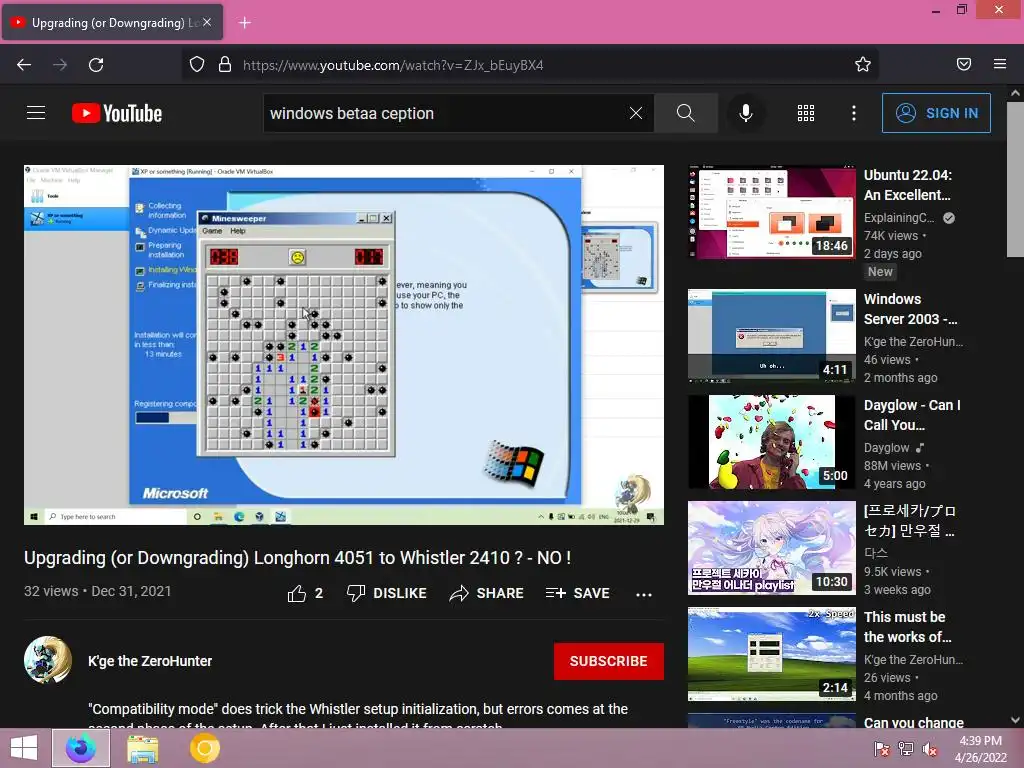The width and height of the screenshot is (1024, 768).
Task: Open tracking protection shield icon
Action: click(197, 65)
